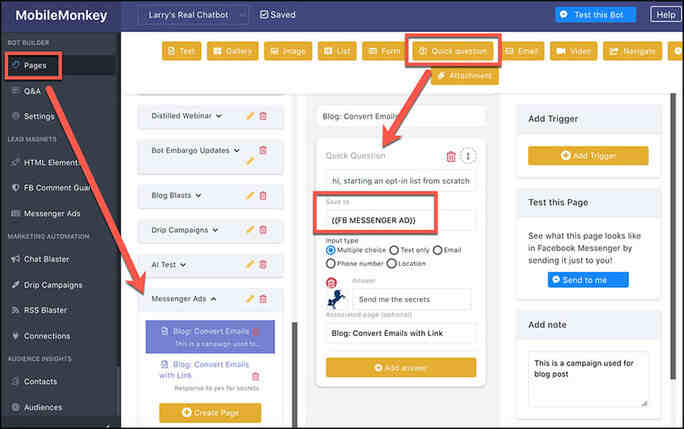Open the Help button

click(666, 15)
